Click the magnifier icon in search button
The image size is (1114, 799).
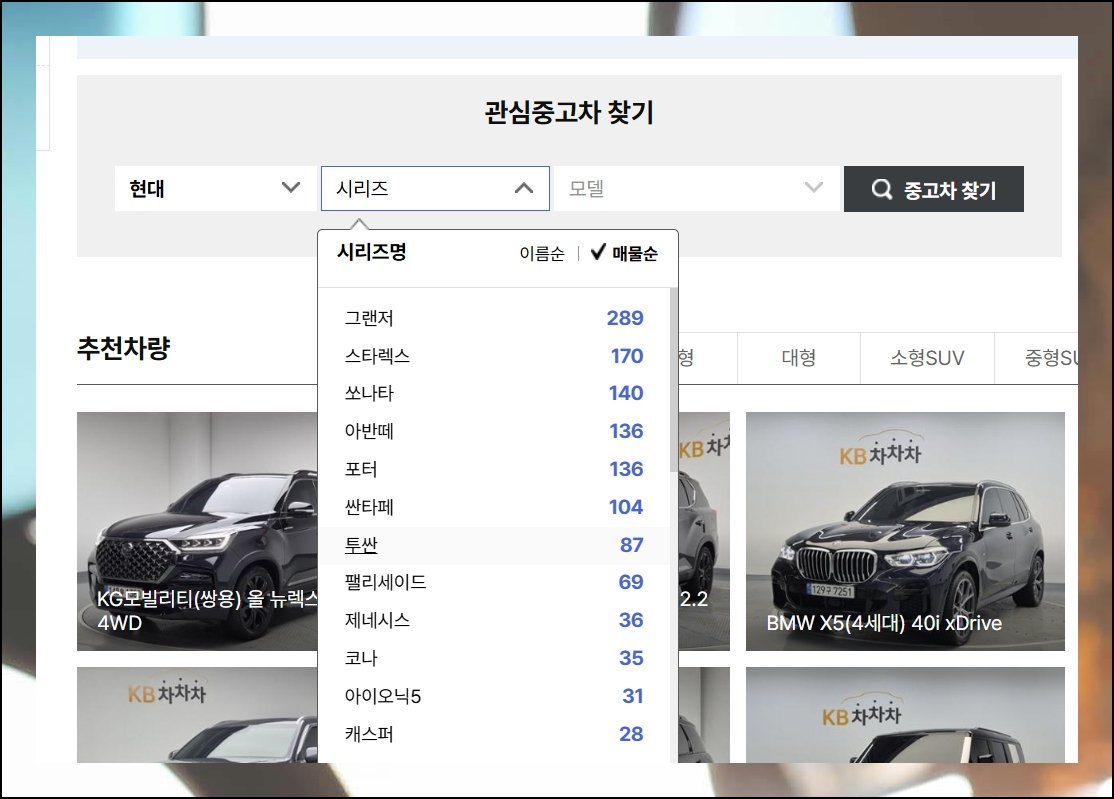[x=882, y=189]
